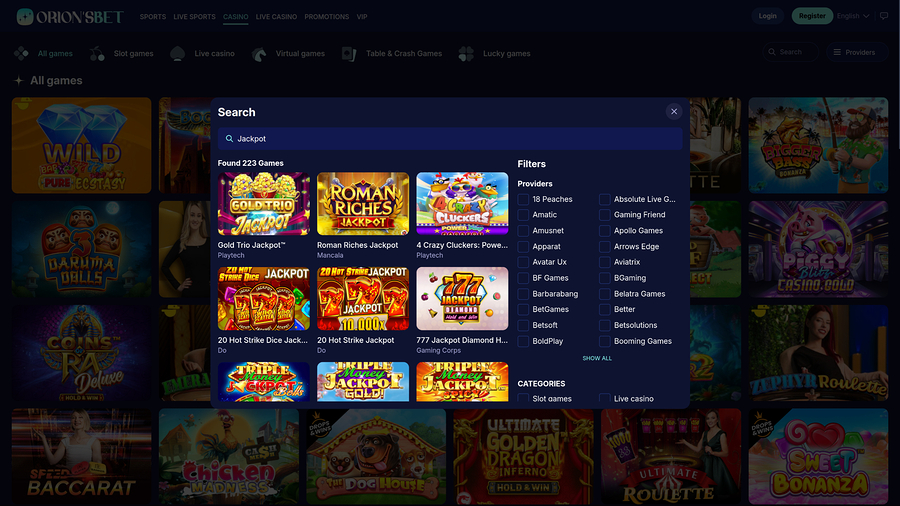Click the magnifier icon in the top-right Search box
The image size is (900, 506).
(772, 52)
